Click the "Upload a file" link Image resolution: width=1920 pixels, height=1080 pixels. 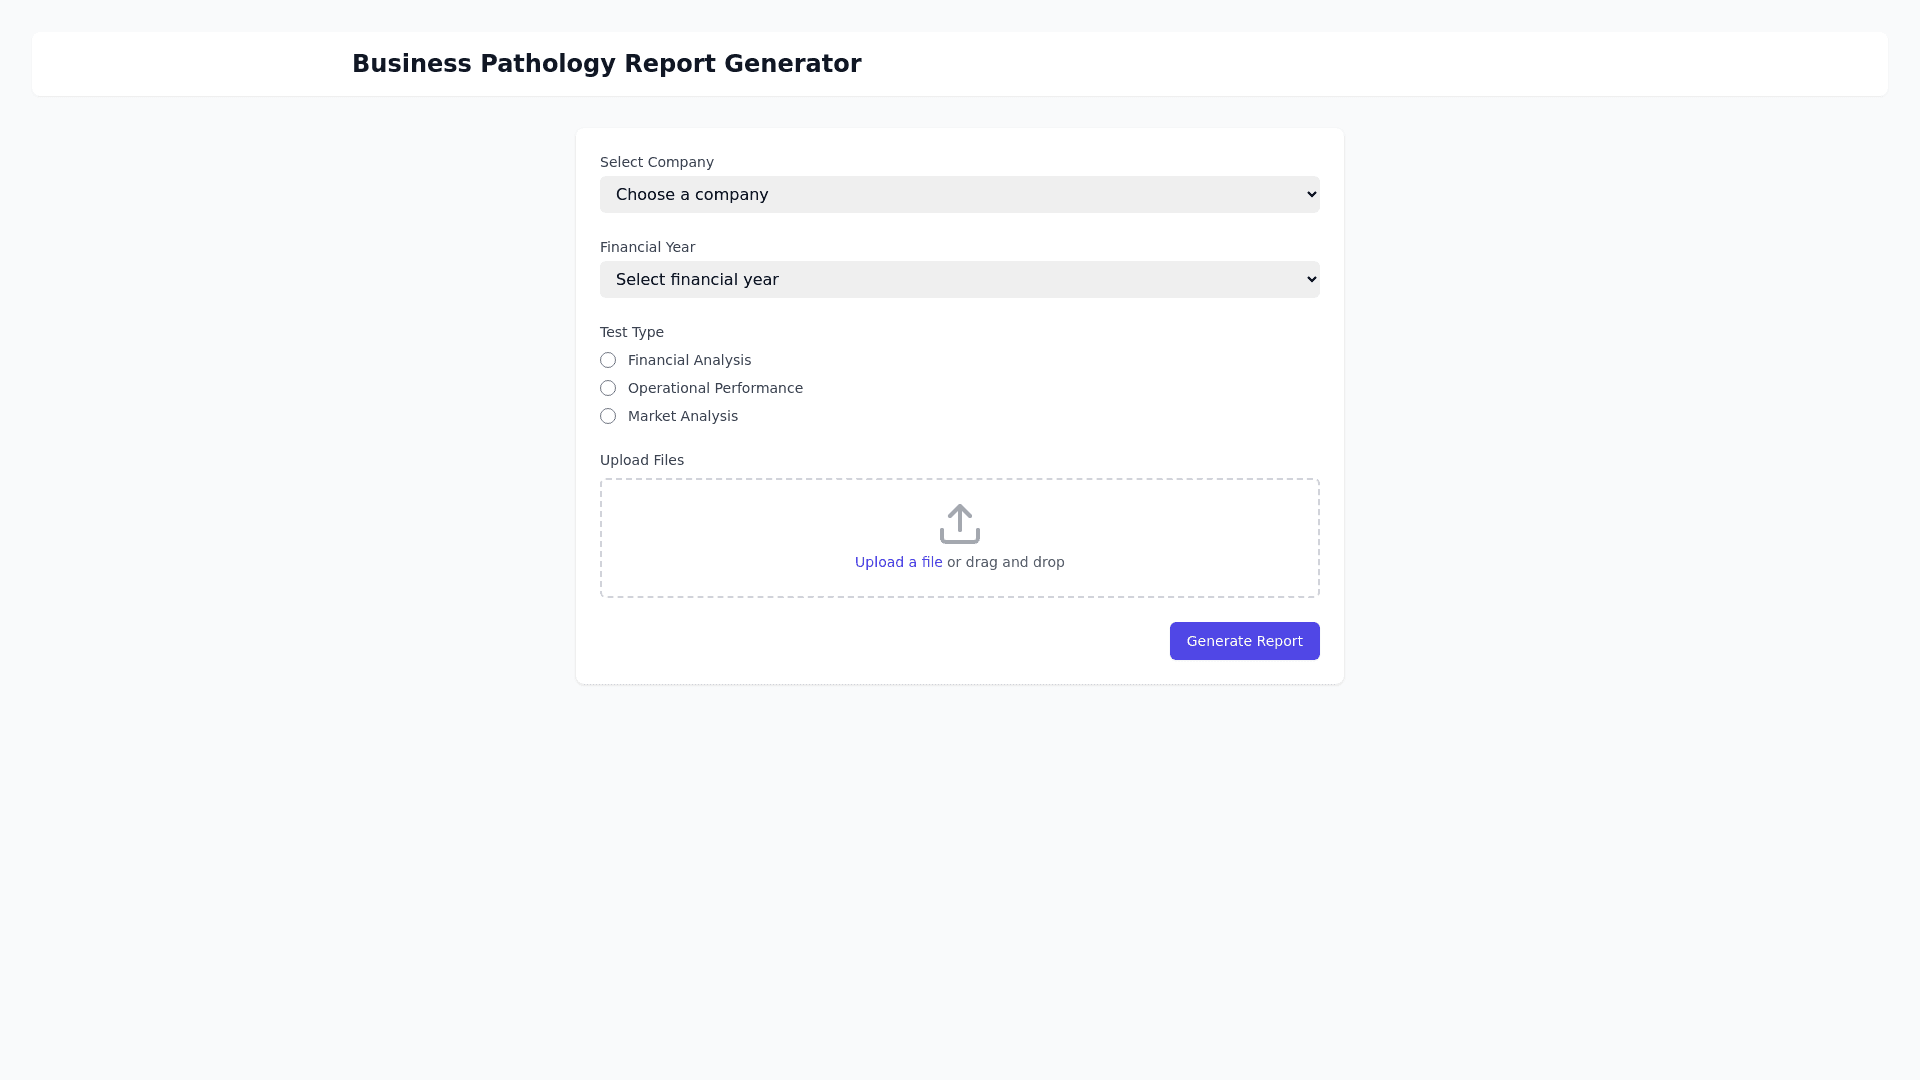point(898,562)
